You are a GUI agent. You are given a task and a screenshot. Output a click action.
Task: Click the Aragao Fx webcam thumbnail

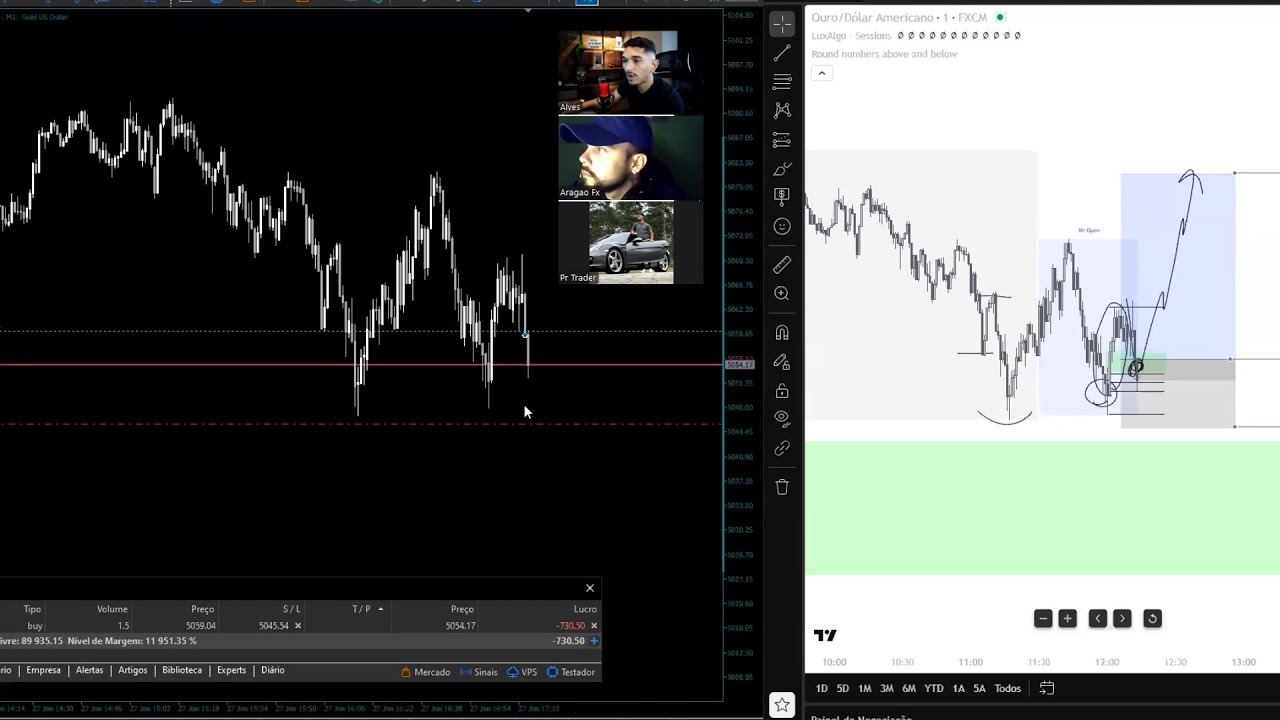click(x=631, y=158)
